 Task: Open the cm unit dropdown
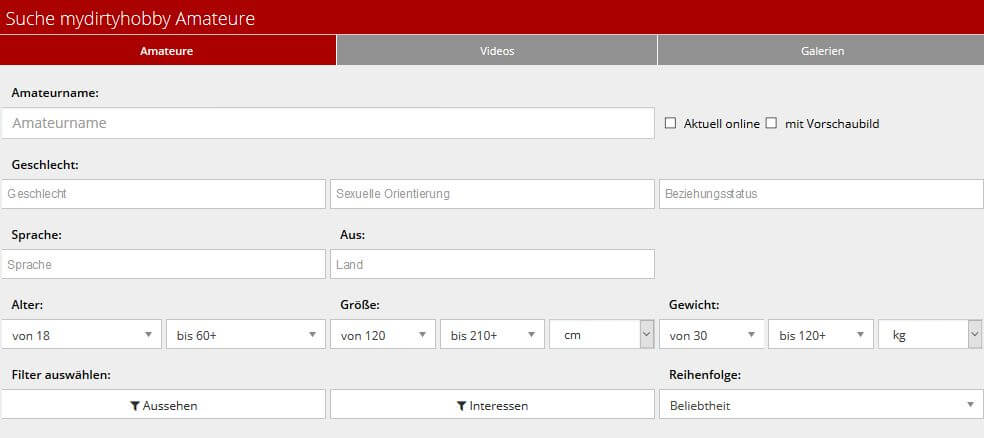point(602,334)
